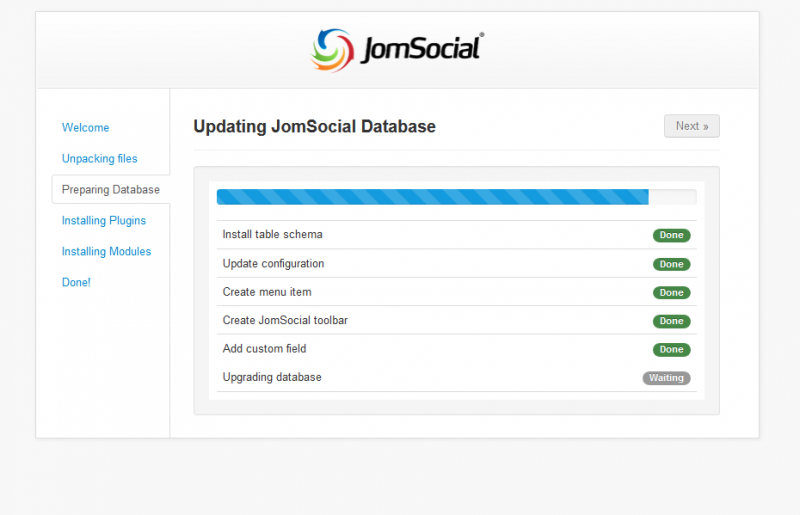The width and height of the screenshot is (800, 515).
Task: Select the Preparing Database tab
Action: 111,189
